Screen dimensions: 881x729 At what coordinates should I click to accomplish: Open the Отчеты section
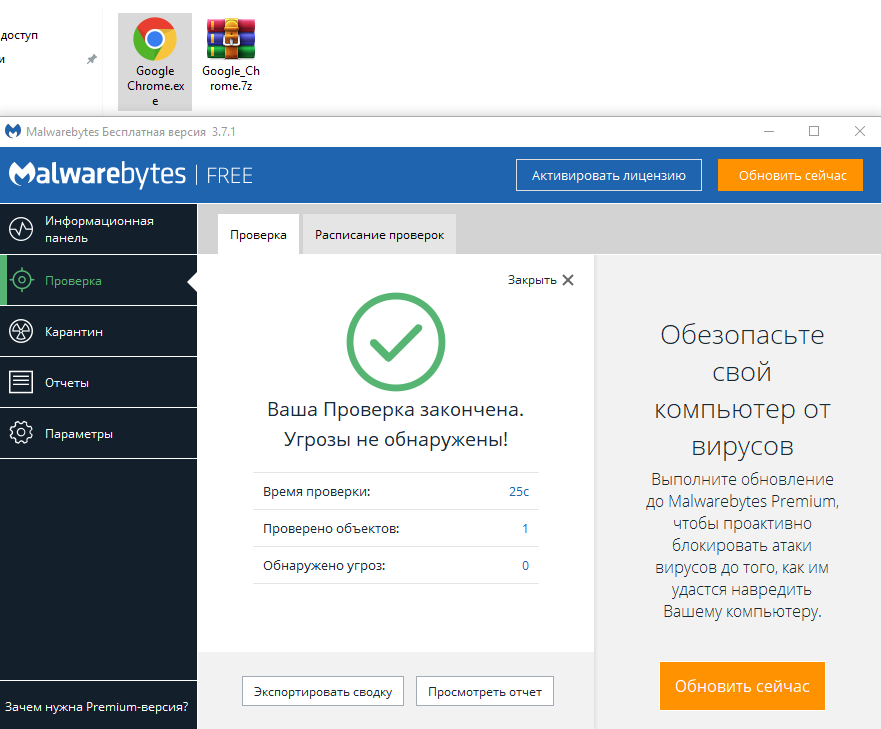point(98,382)
